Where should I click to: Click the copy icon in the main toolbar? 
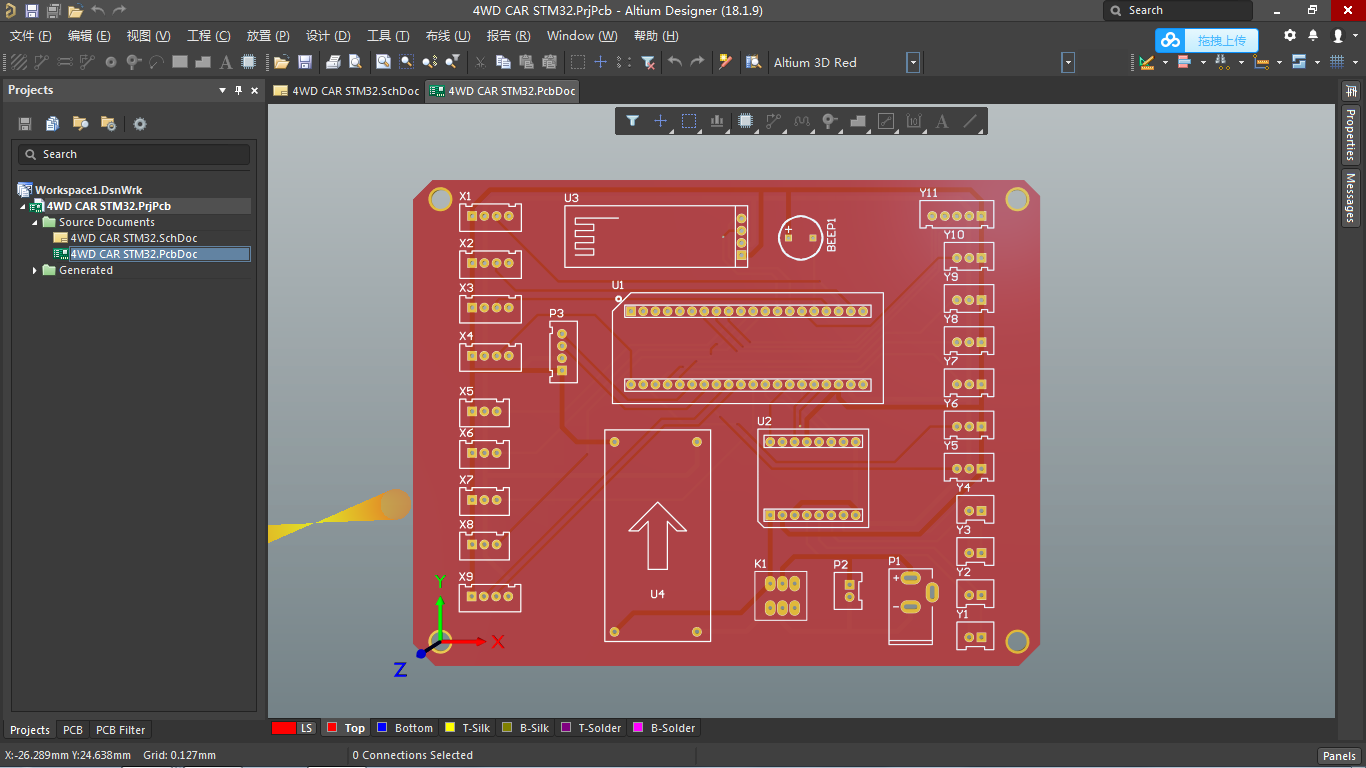click(x=503, y=62)
